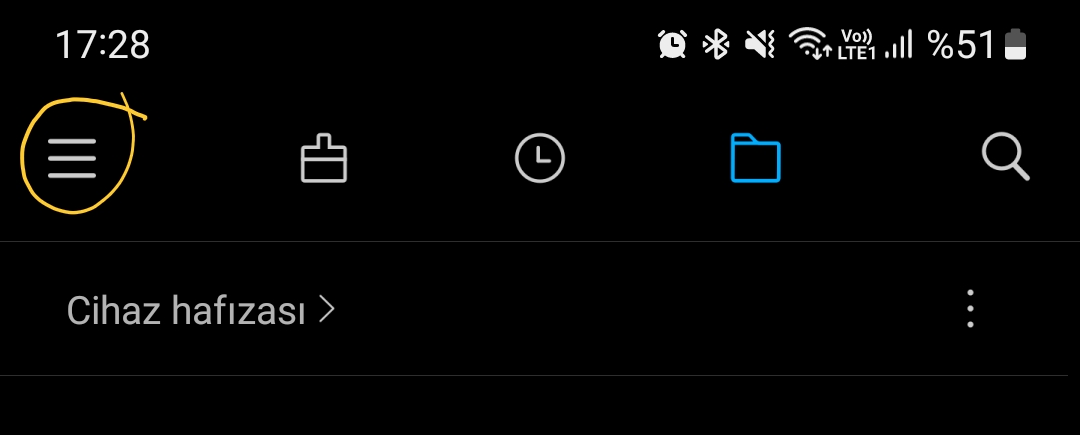
Task: Tap the empty file list area below path
Action: click(x=540, y=405)
